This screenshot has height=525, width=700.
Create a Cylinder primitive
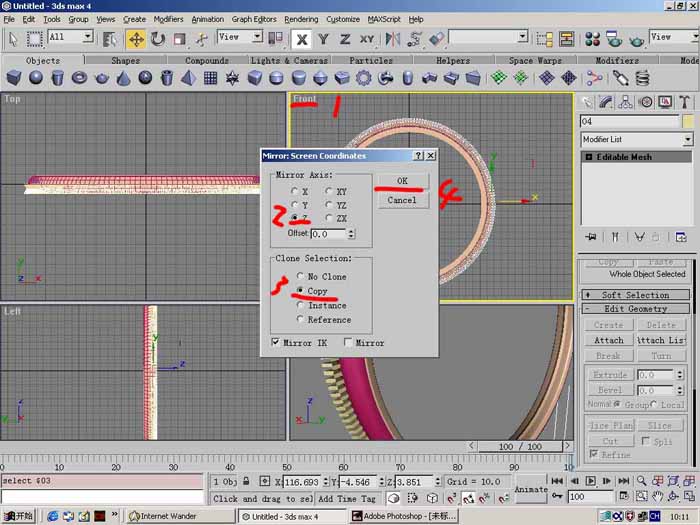pyautogui.click(x=58, y=78)
